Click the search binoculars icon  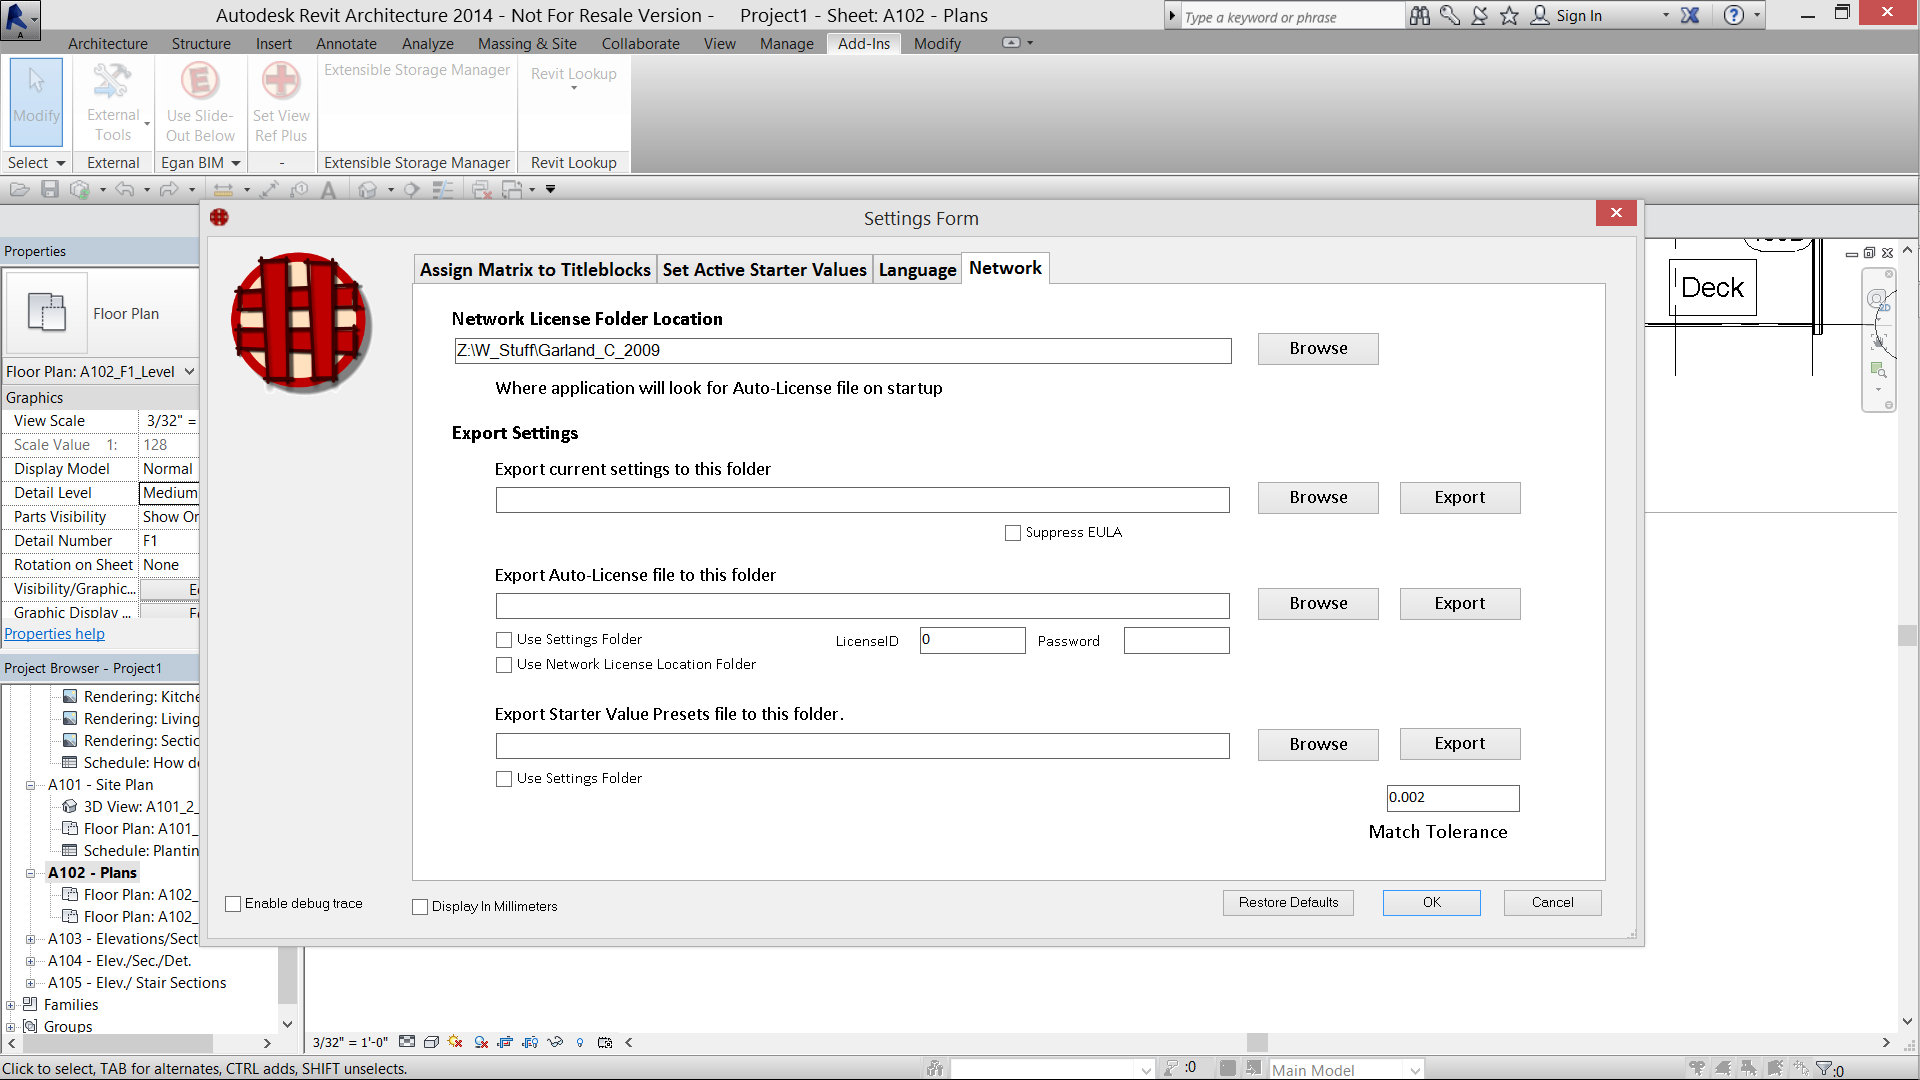1419,15
